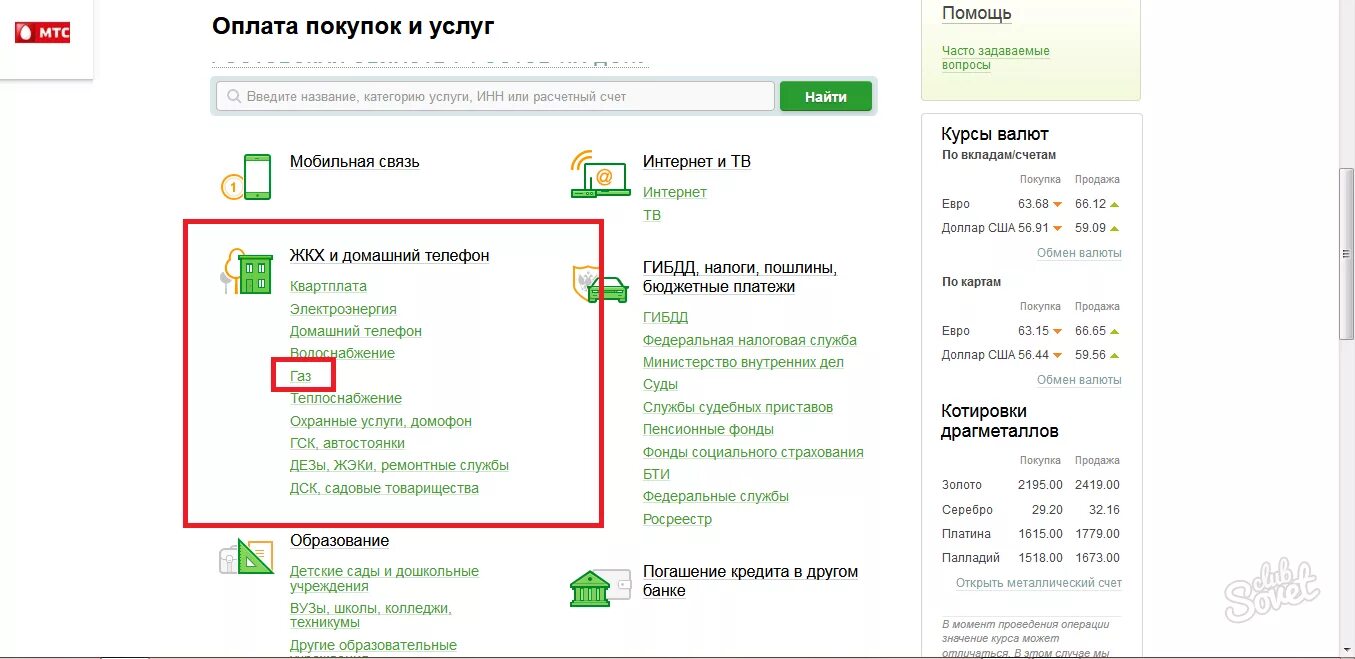Open the Помощь heading link
The width and height of the screenshot is (1355, 659).
tap(976, 13)
